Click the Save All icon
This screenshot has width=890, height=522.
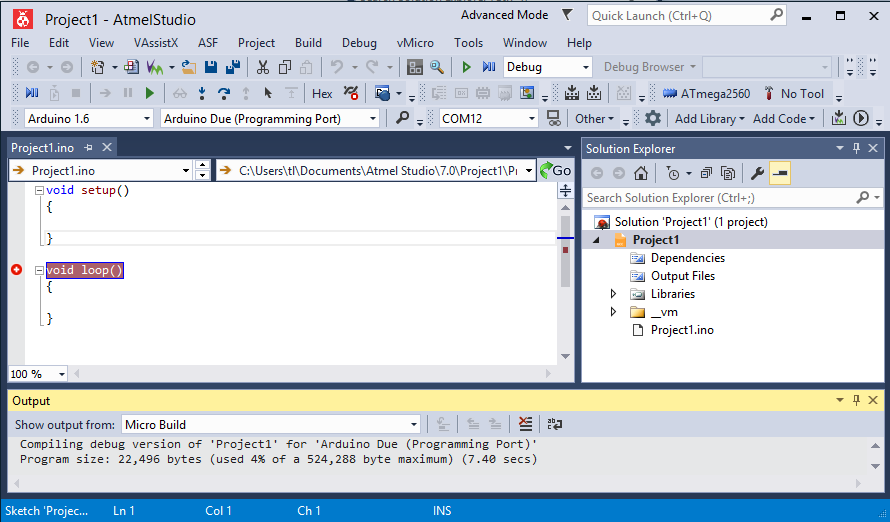pyautogui.click(x=233, y=68)
